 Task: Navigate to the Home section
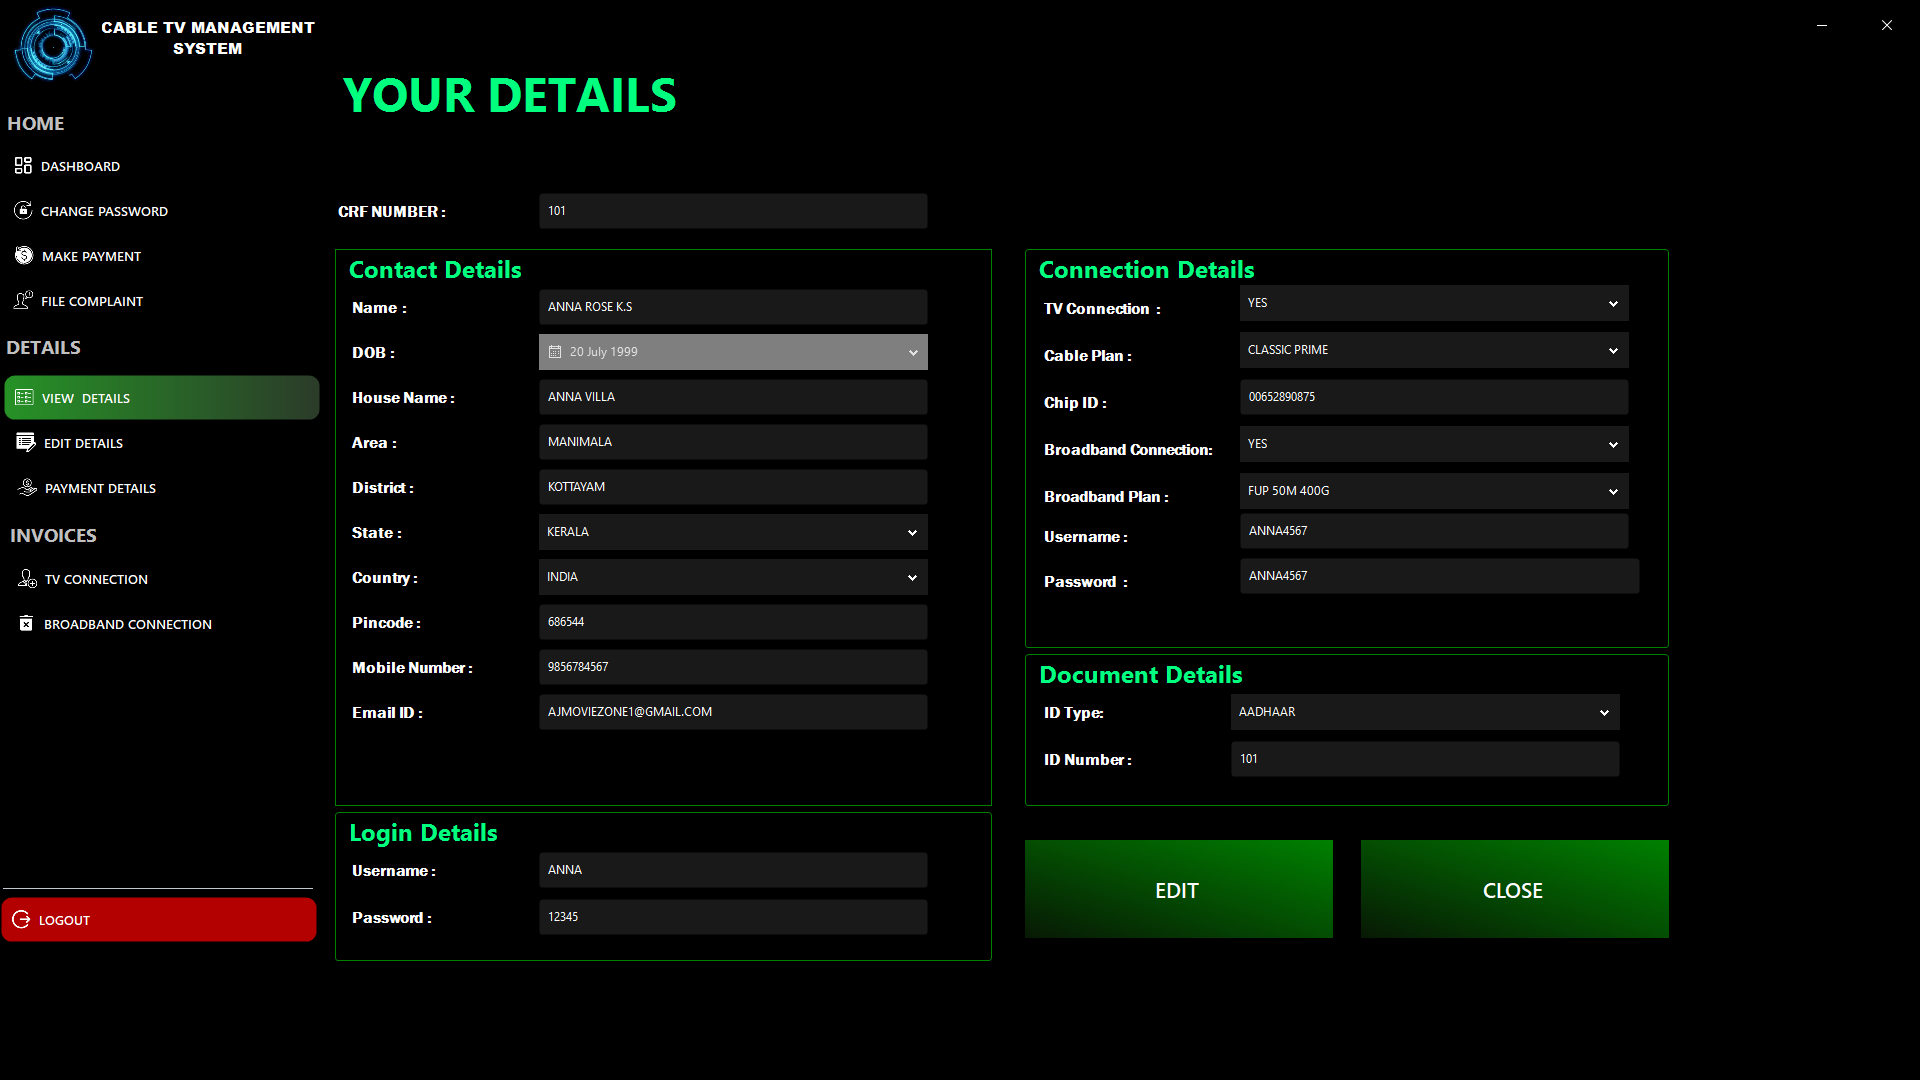click(36, 123)
